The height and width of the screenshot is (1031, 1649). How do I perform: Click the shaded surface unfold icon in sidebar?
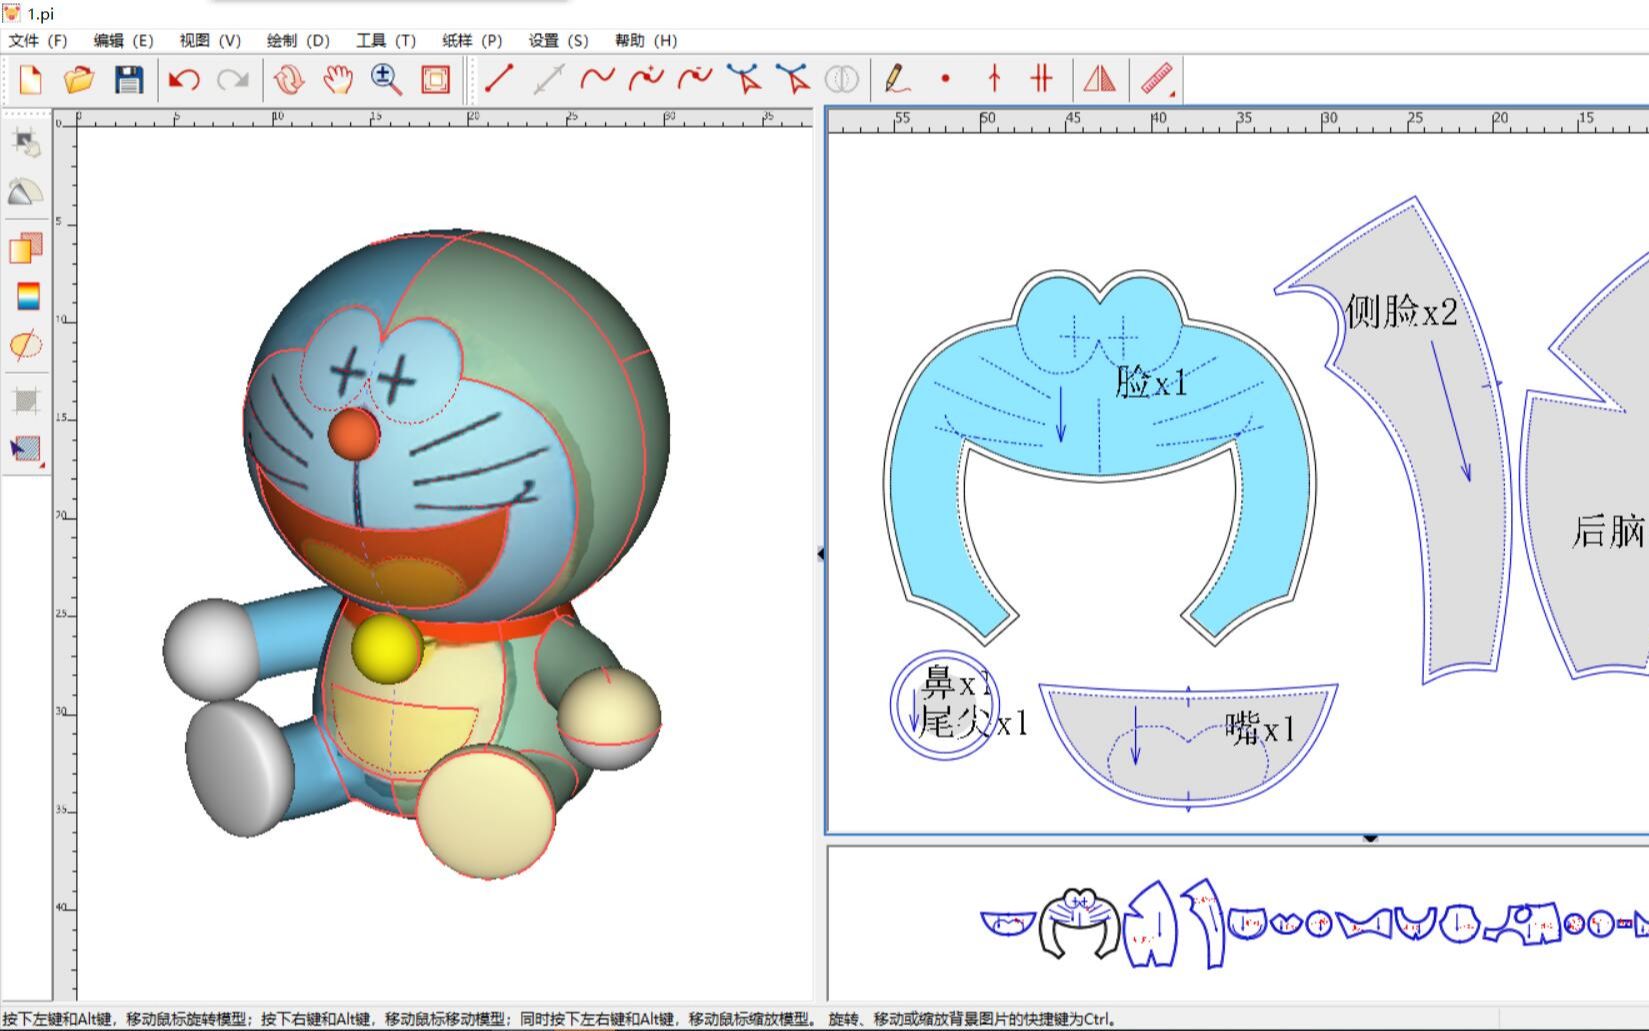pyautogui.click(x=26, y=192)
